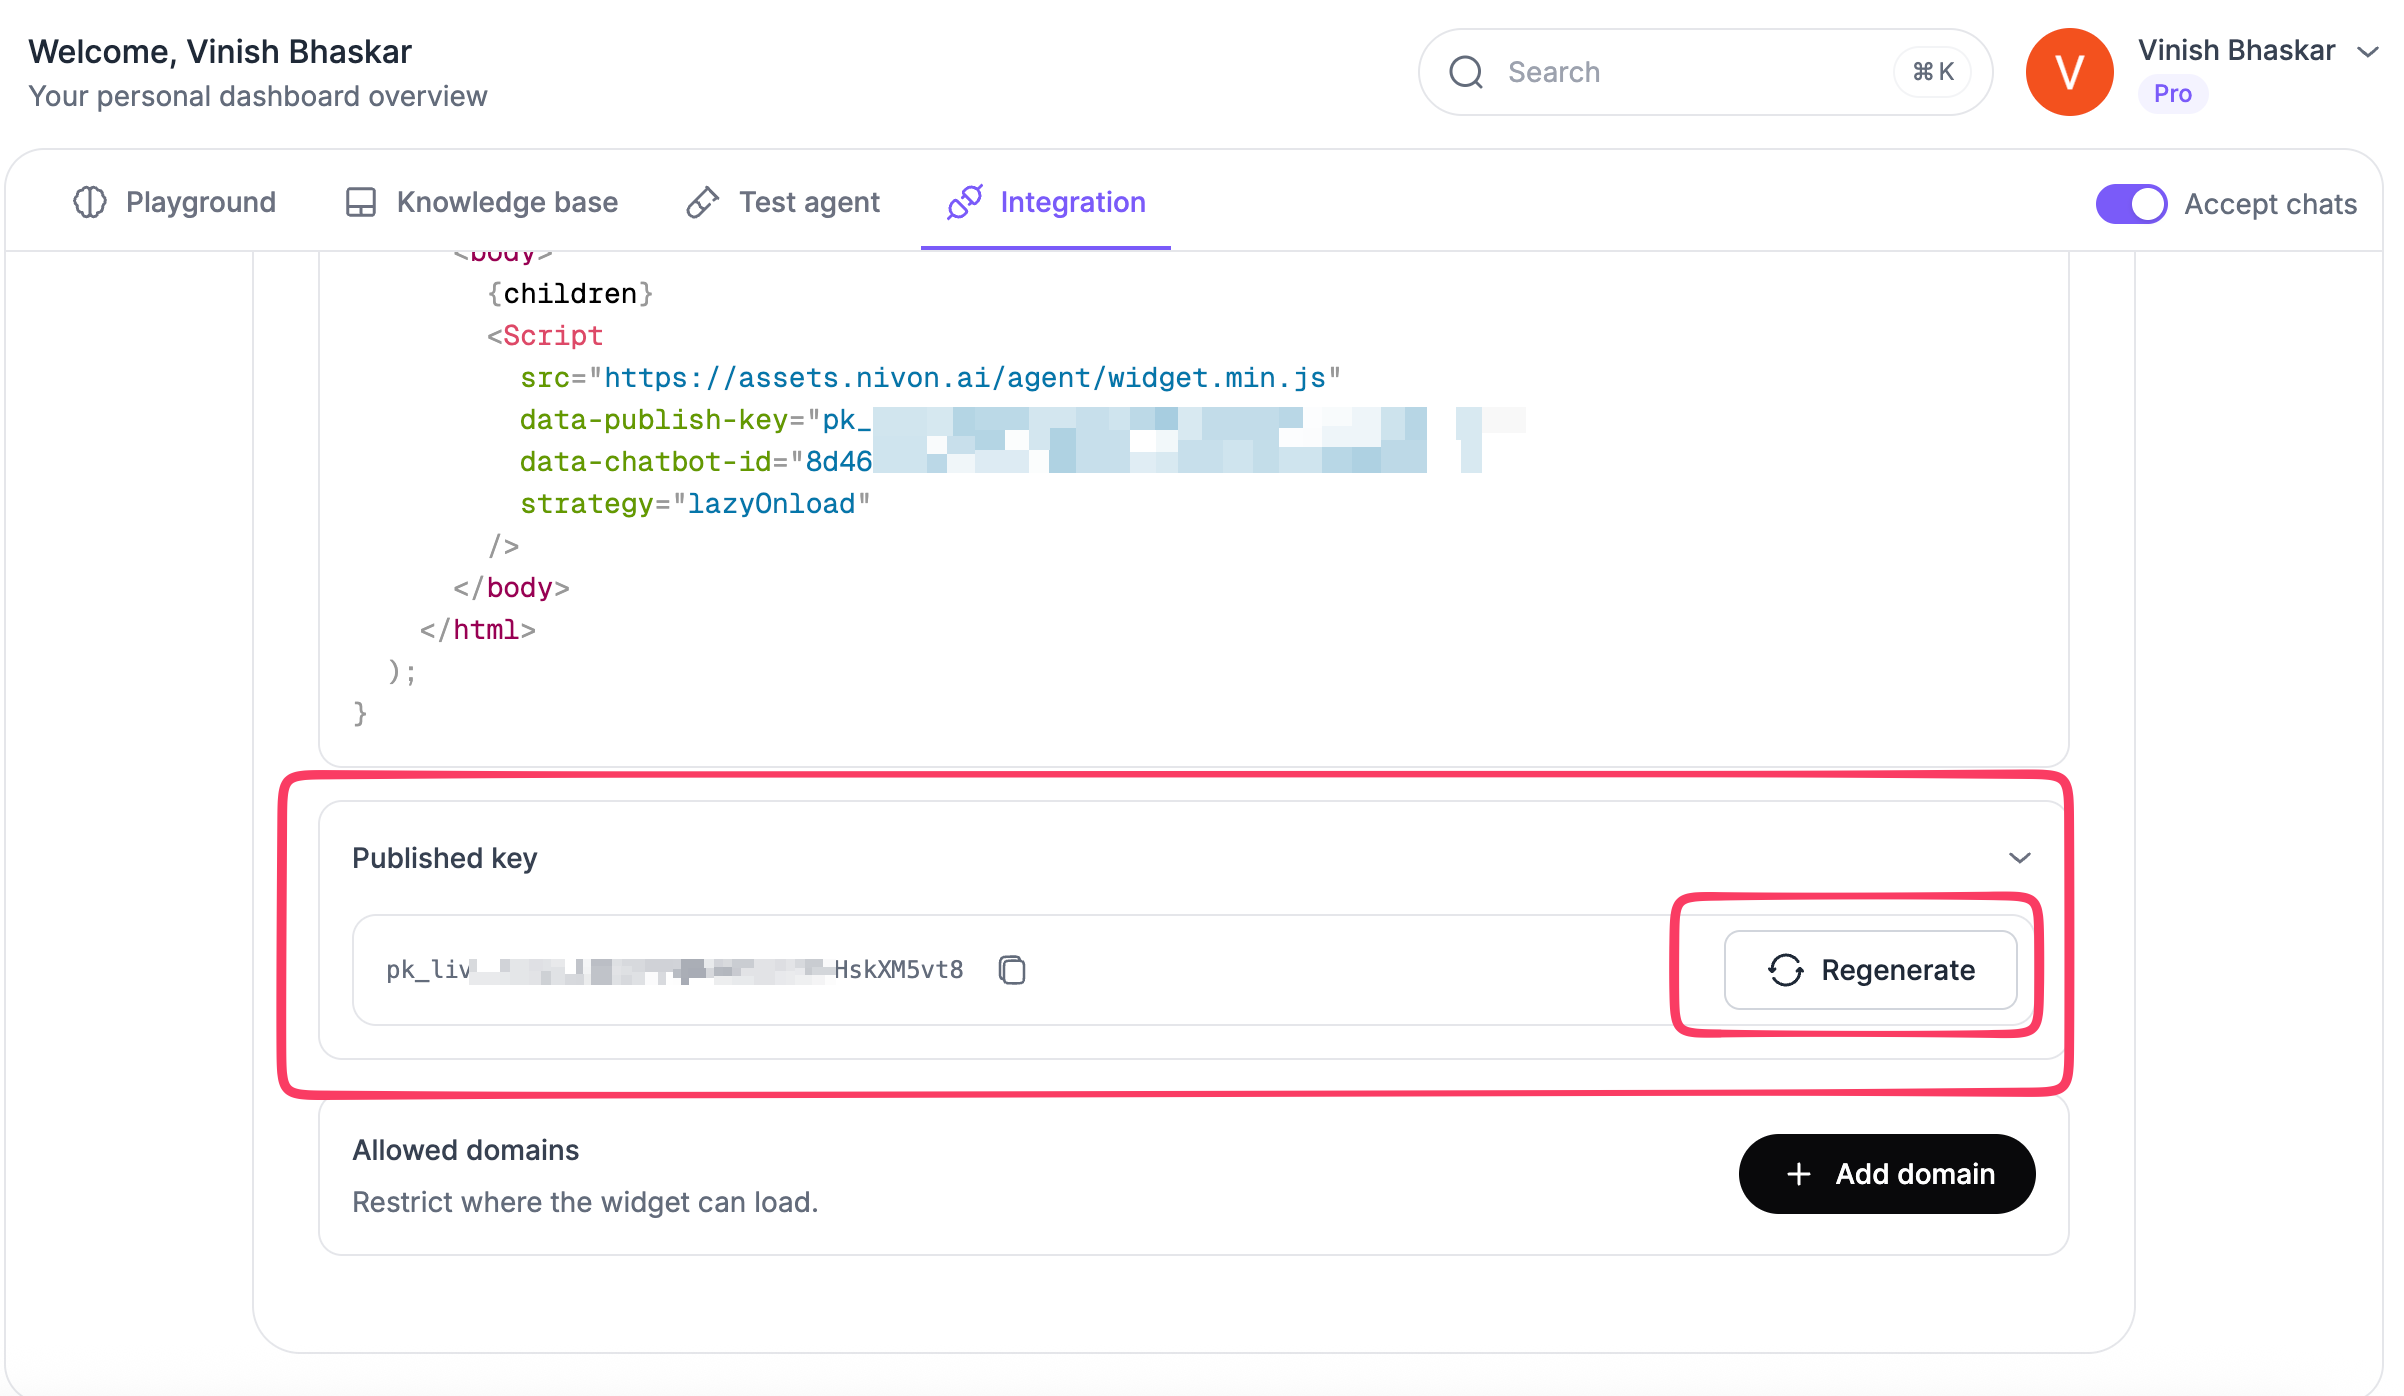Viewport: 2404px width, 1396px height.
Task: Click the {children} code line
Action: point(570,294)
